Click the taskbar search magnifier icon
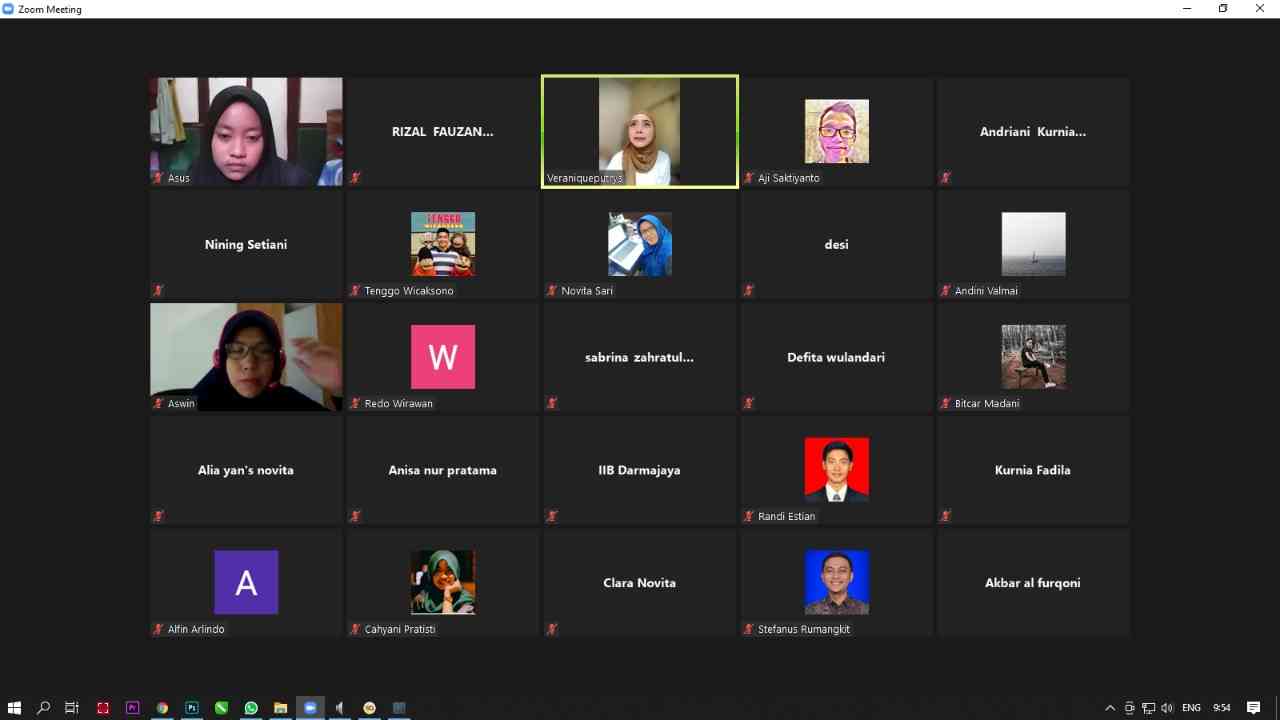 coord(43,708)
